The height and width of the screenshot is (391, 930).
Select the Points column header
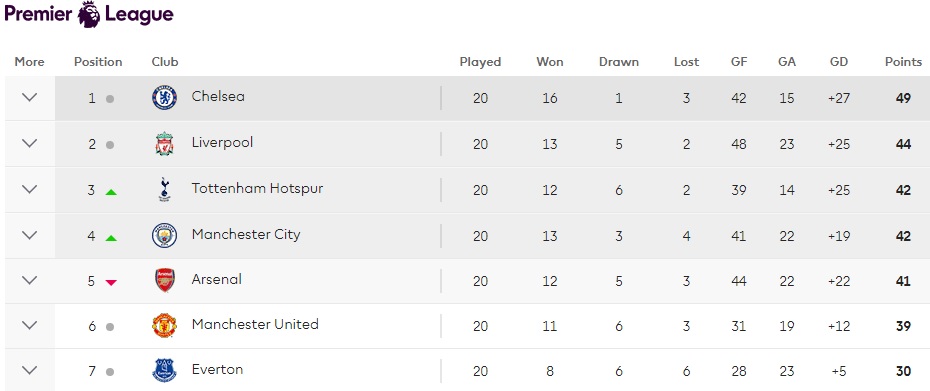(x=903, y=62)
